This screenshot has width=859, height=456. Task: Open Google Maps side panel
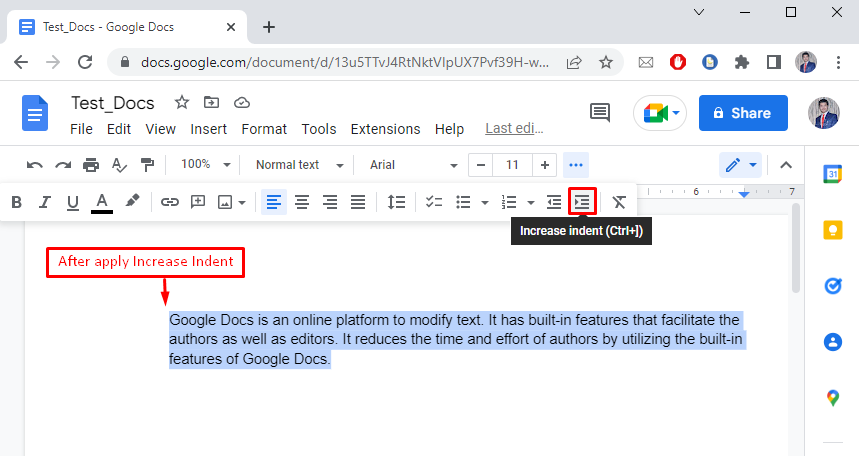coord(833,398)
